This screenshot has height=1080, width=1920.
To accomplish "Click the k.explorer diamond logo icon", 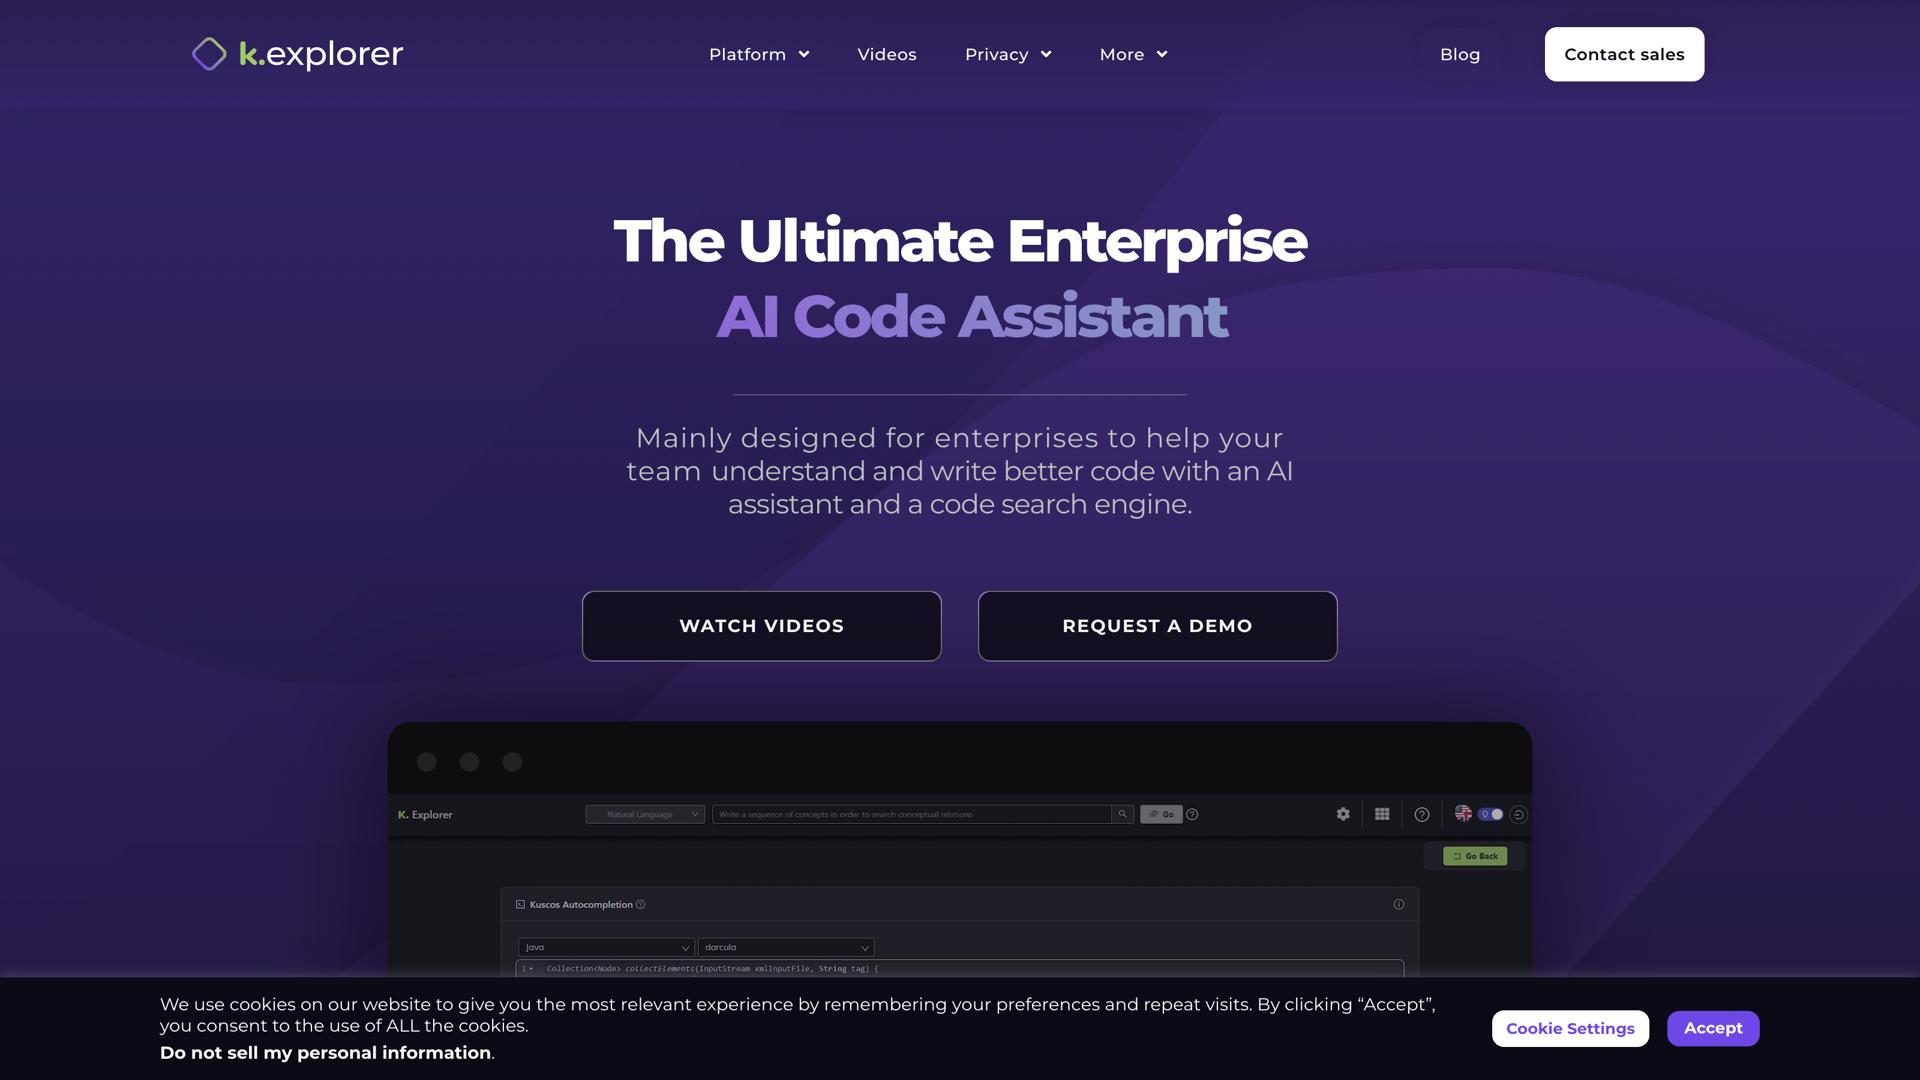I will coord(209,54).
